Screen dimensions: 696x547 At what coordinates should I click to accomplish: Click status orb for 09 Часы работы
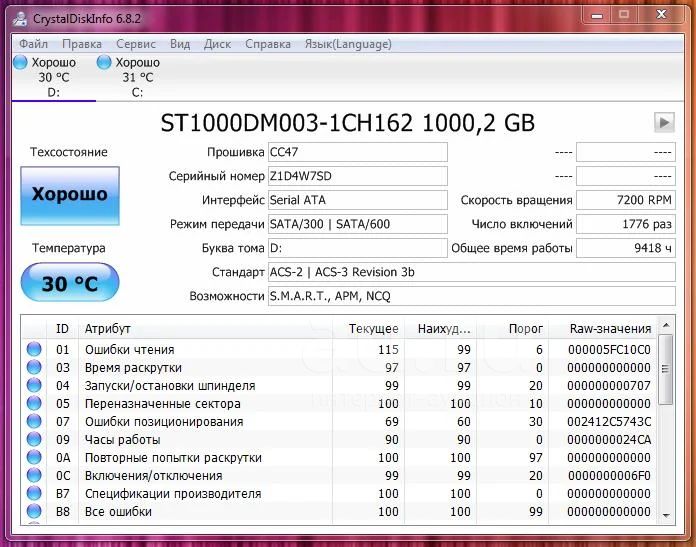(34, 439)
